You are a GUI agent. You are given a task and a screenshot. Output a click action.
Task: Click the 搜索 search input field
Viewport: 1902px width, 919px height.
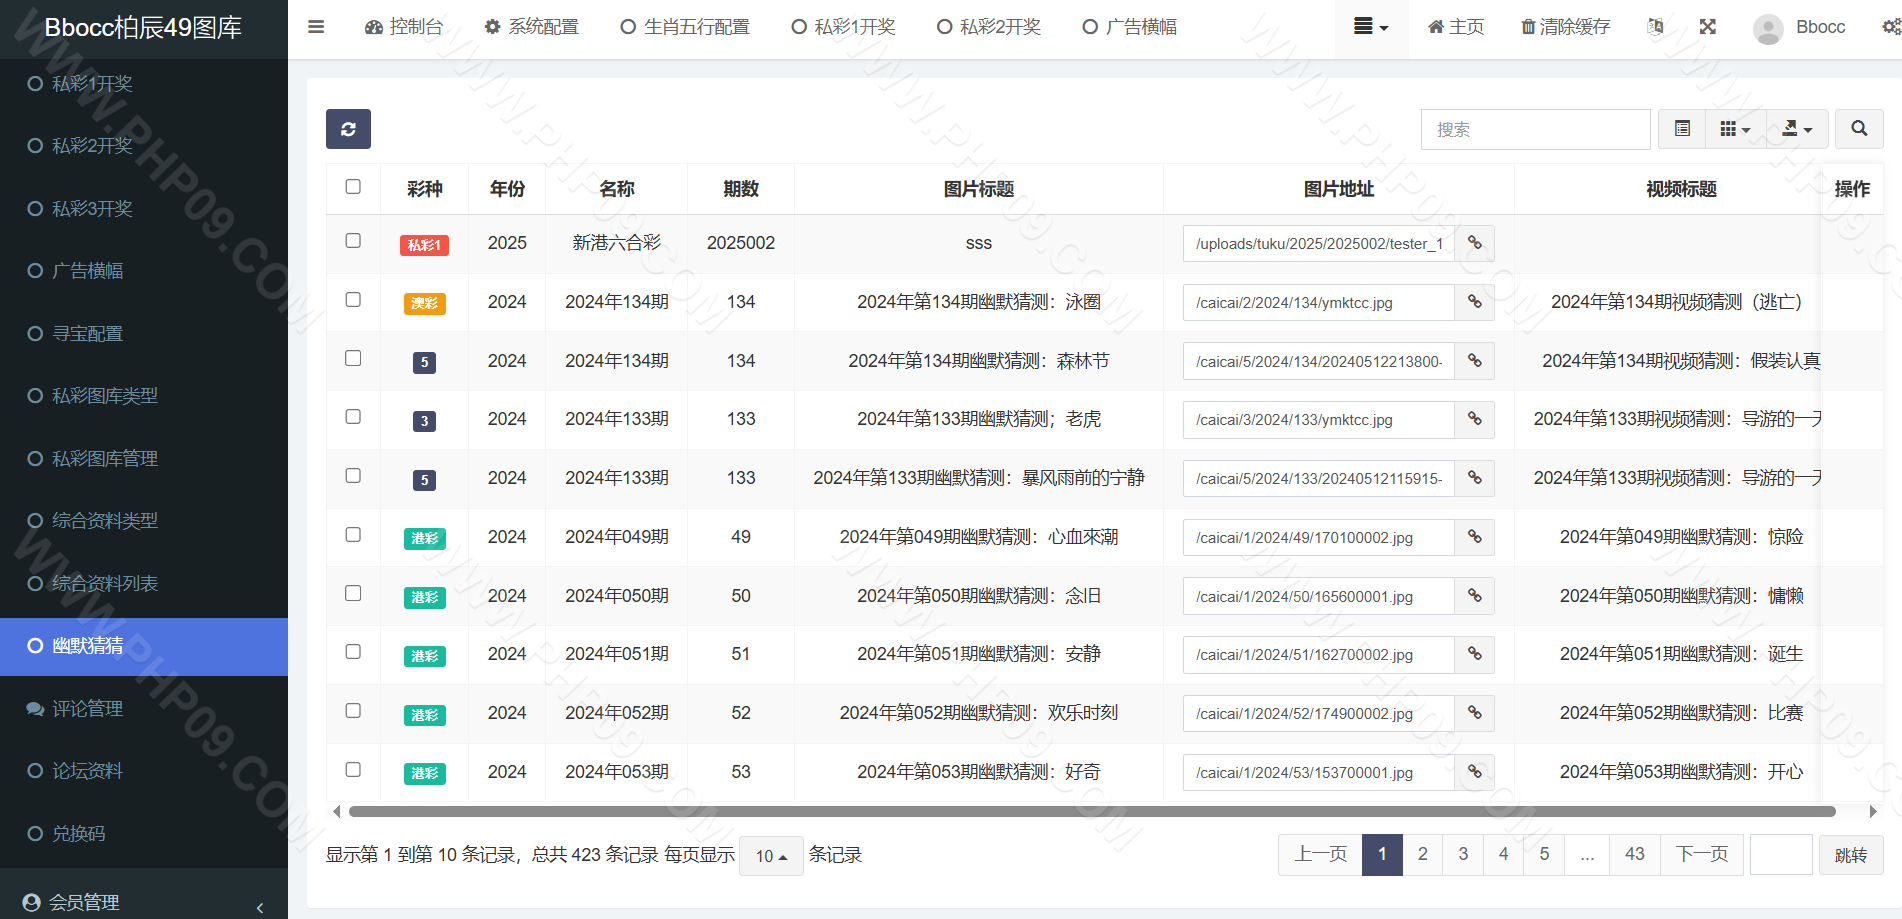point(1535,129)
